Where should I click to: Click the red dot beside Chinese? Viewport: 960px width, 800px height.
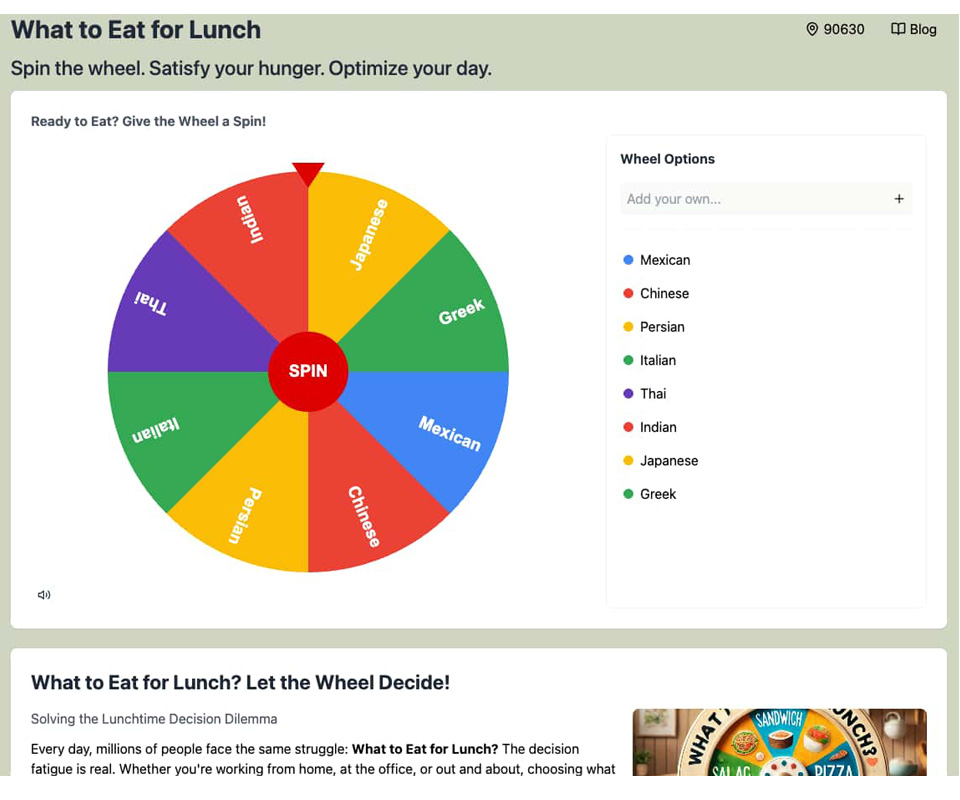coord(629,293)
